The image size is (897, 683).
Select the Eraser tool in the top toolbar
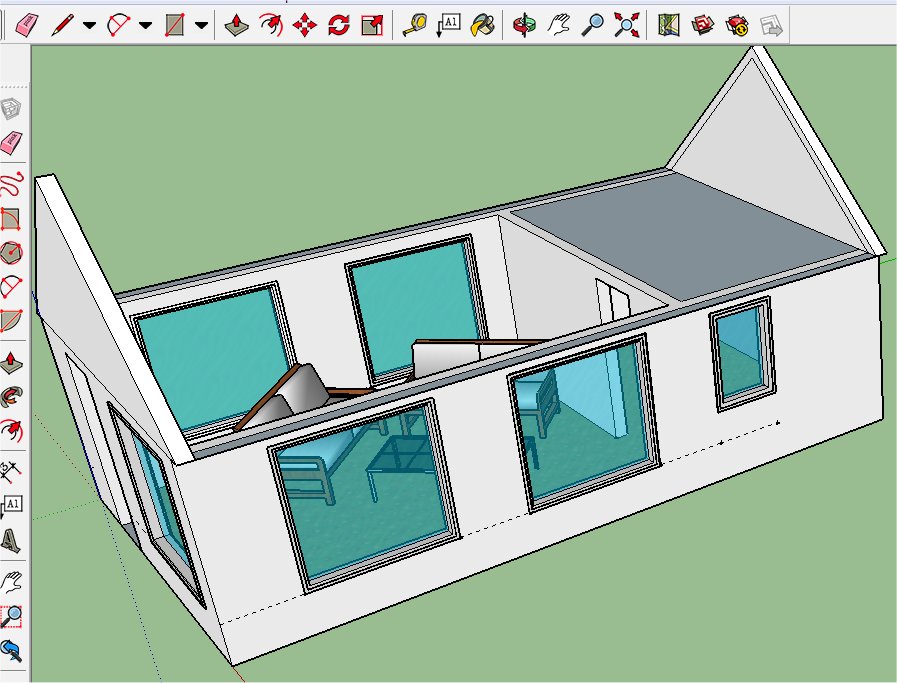tap(25, 25)
